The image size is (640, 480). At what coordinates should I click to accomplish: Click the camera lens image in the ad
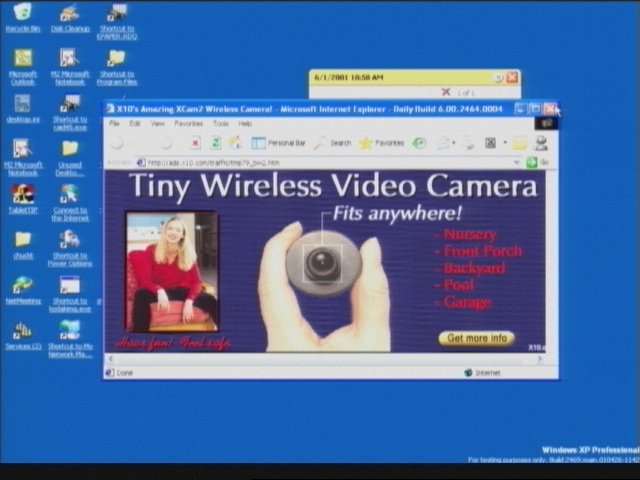click(322, 264)
